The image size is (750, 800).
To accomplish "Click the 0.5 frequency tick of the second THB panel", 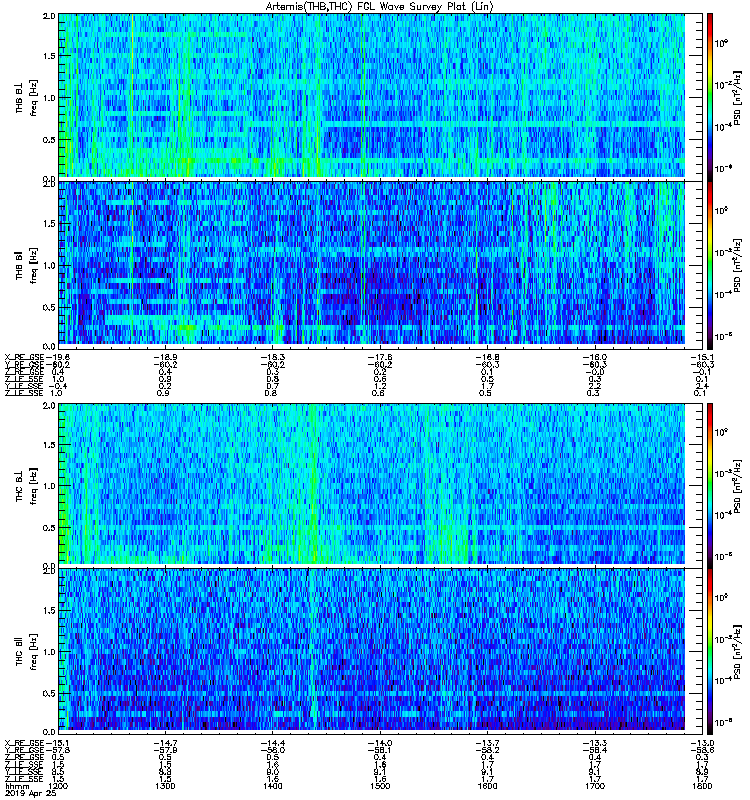I will coord(49,307).
